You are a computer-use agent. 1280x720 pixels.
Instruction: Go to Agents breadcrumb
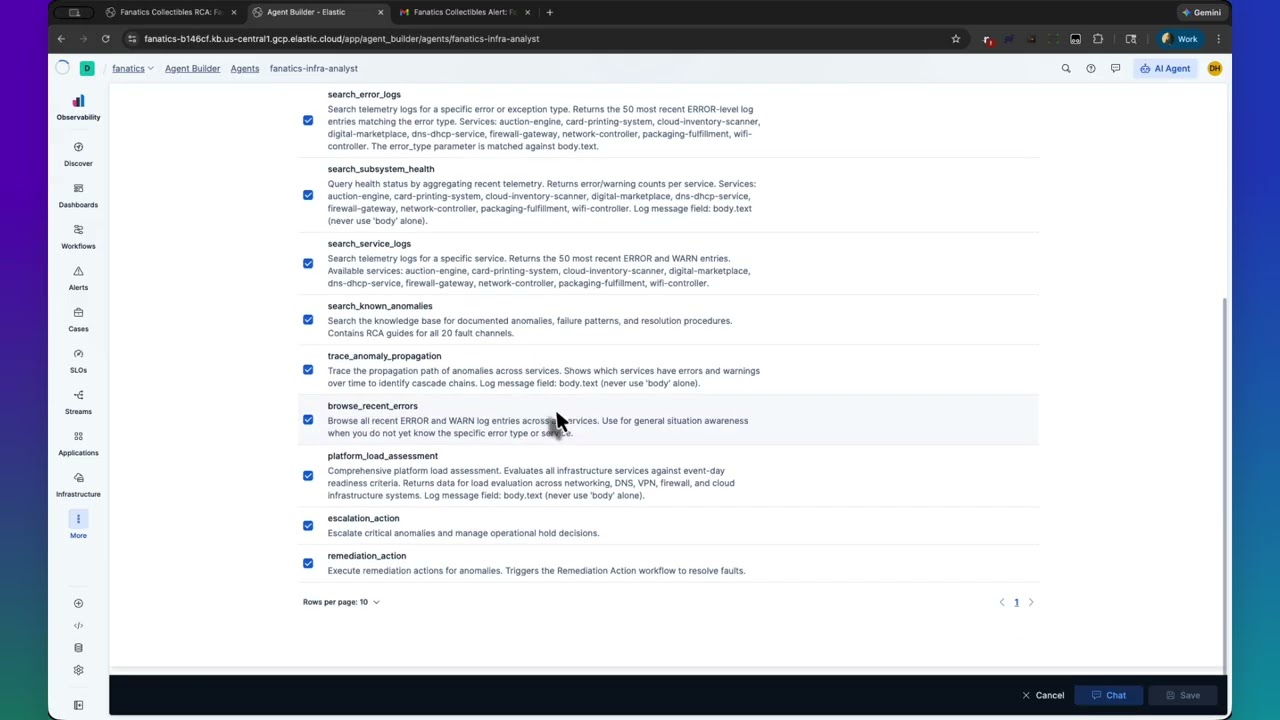(245, 68)
